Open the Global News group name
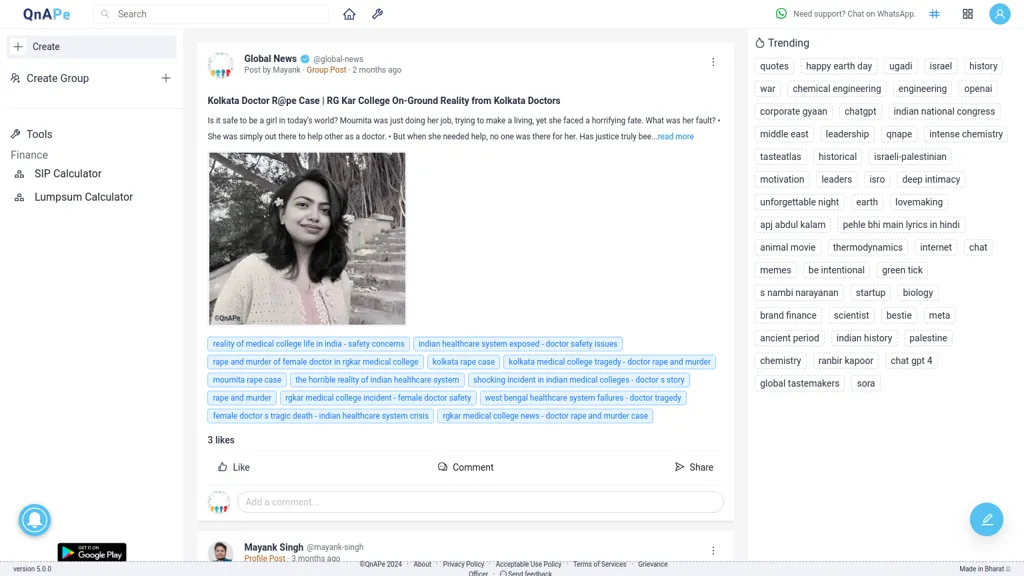The height and width of the screenshot is (576, 1024). tap(270, 59)
